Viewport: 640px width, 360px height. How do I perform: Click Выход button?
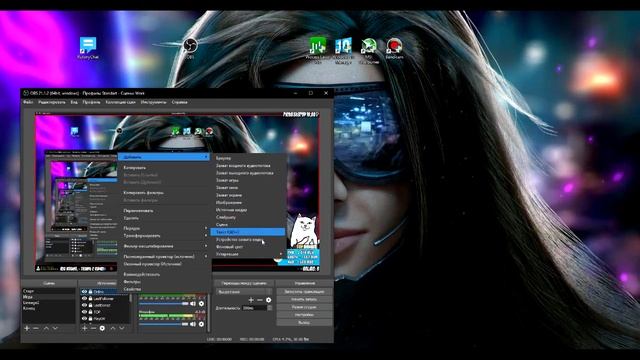304,323
